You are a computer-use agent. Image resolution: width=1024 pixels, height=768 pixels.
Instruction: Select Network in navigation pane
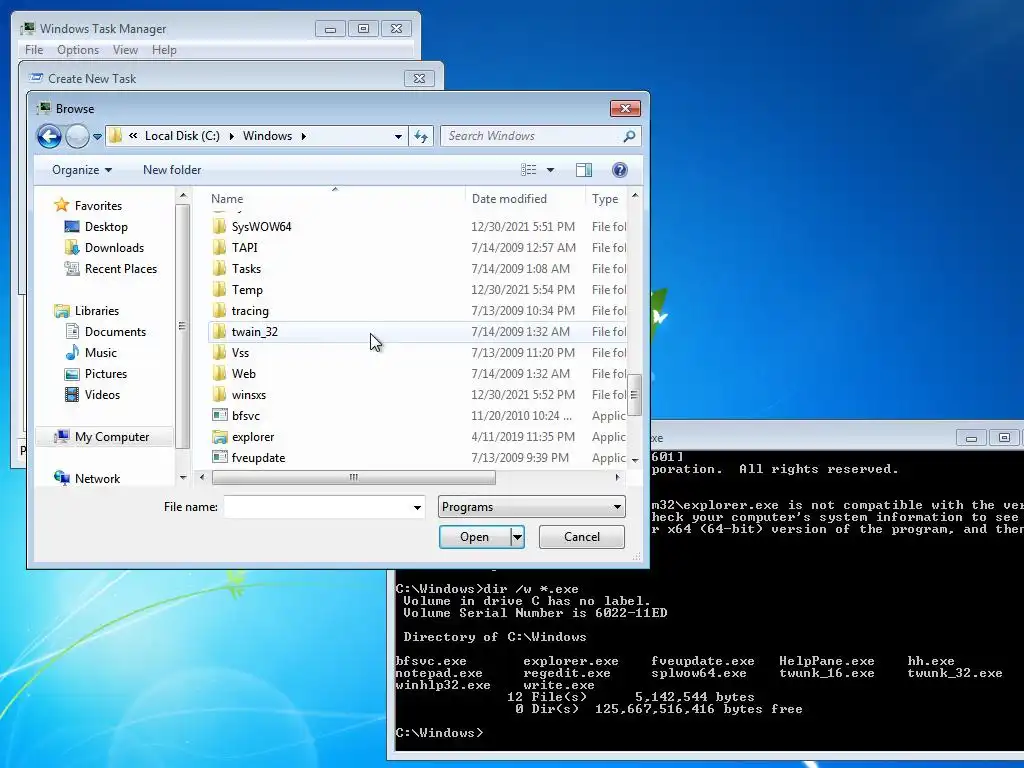tap(97, 479)
